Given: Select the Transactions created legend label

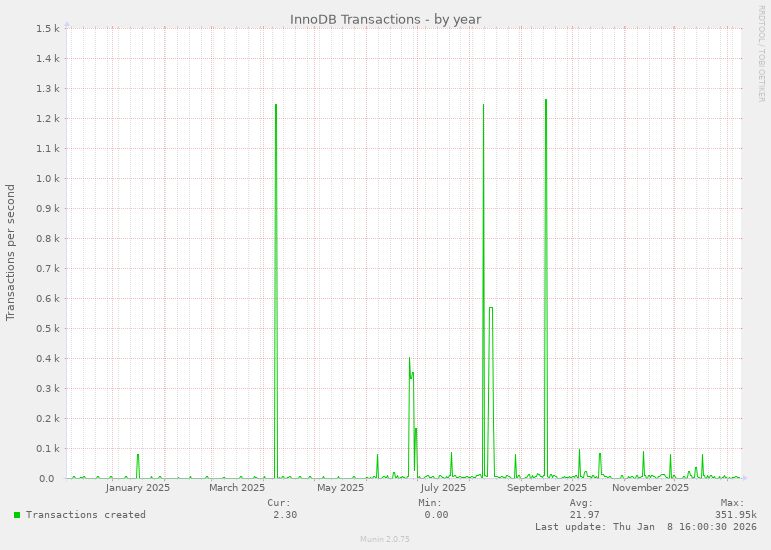Looking at the screenshot, I should point(86,515).
